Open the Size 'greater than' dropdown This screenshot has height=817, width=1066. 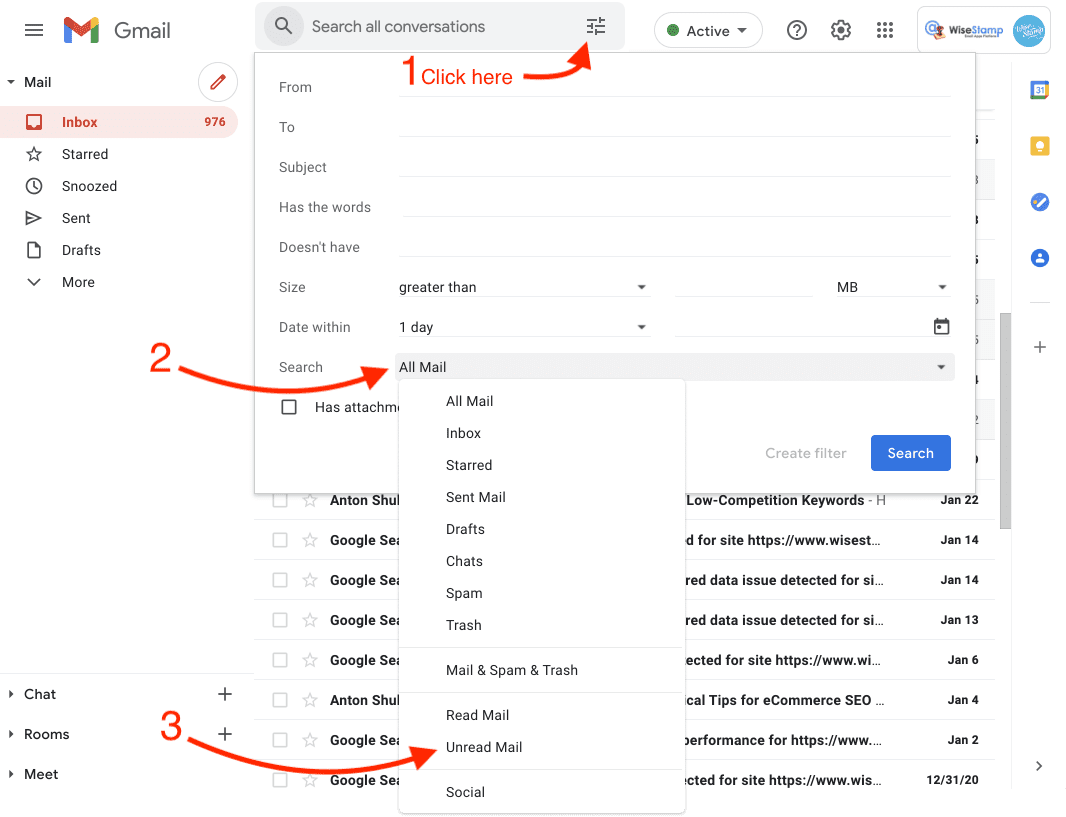click(523, 287)
